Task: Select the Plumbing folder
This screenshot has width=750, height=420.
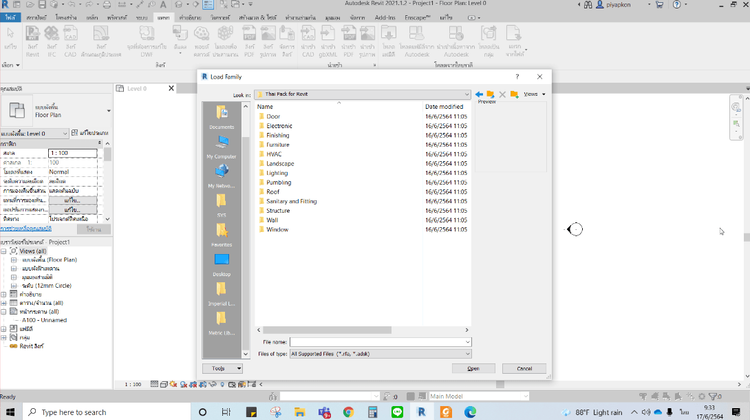Action: 278,182
